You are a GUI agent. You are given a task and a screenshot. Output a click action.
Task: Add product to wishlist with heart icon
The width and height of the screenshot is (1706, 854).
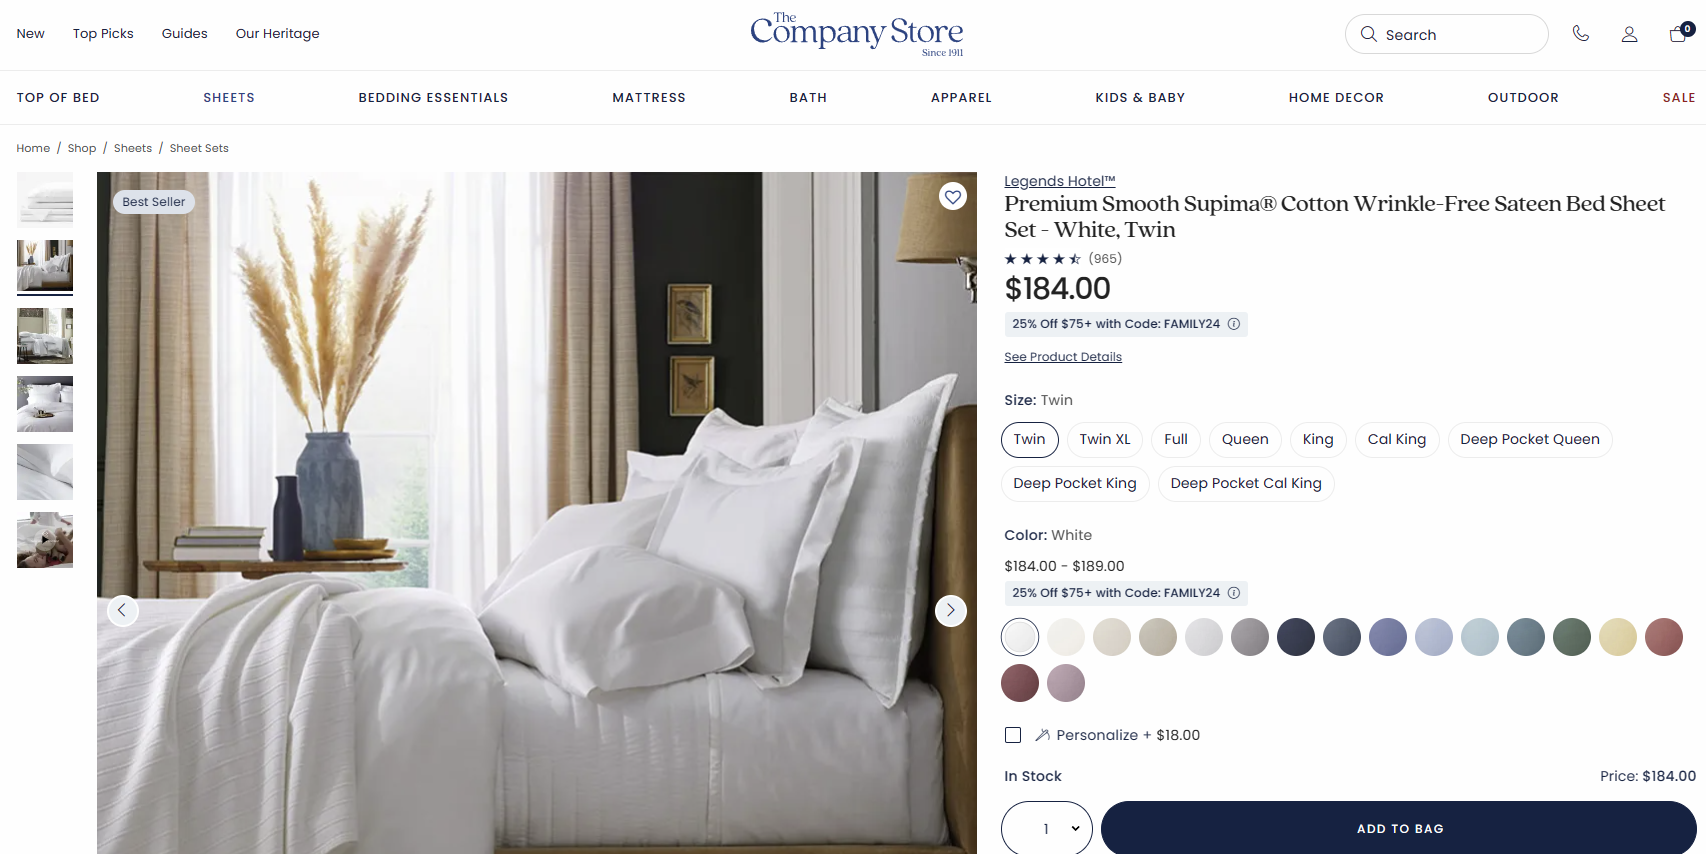(953, 197)
